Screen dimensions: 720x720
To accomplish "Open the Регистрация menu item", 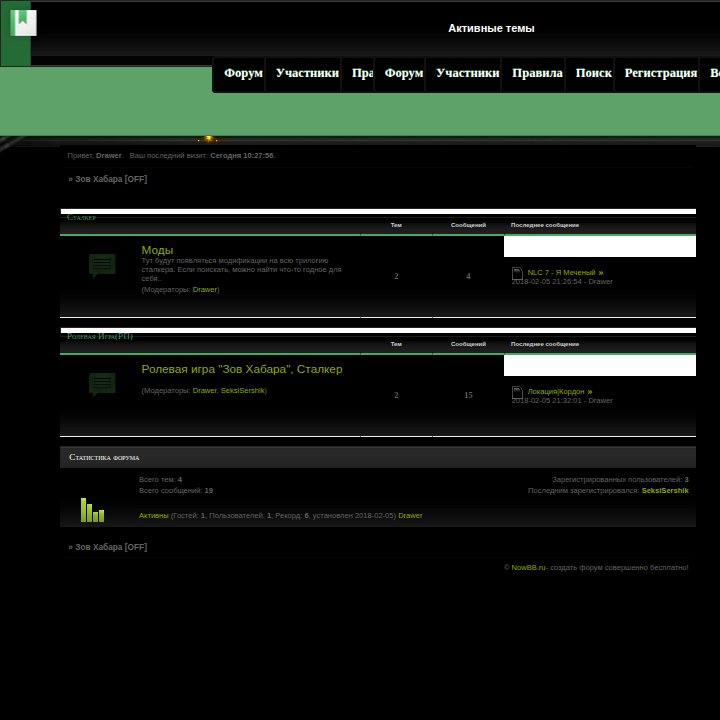I will [x=661, y=73].
